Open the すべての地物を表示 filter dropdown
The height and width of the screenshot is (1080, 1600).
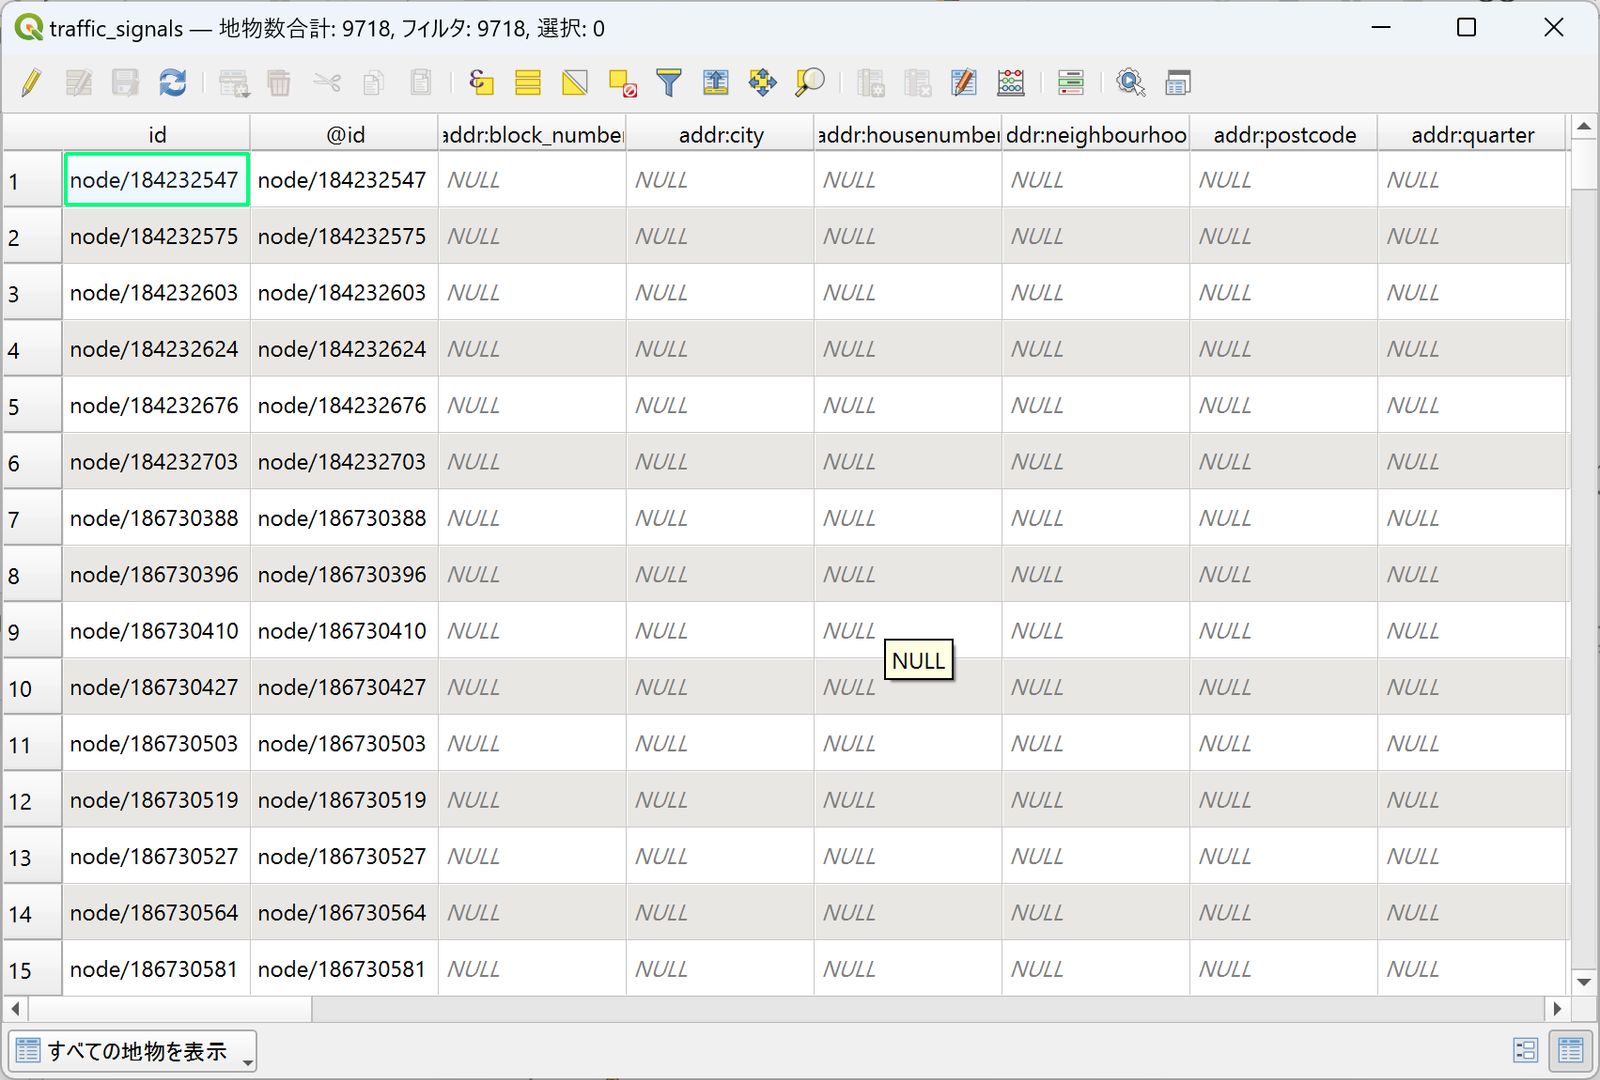pos(133,1051)
